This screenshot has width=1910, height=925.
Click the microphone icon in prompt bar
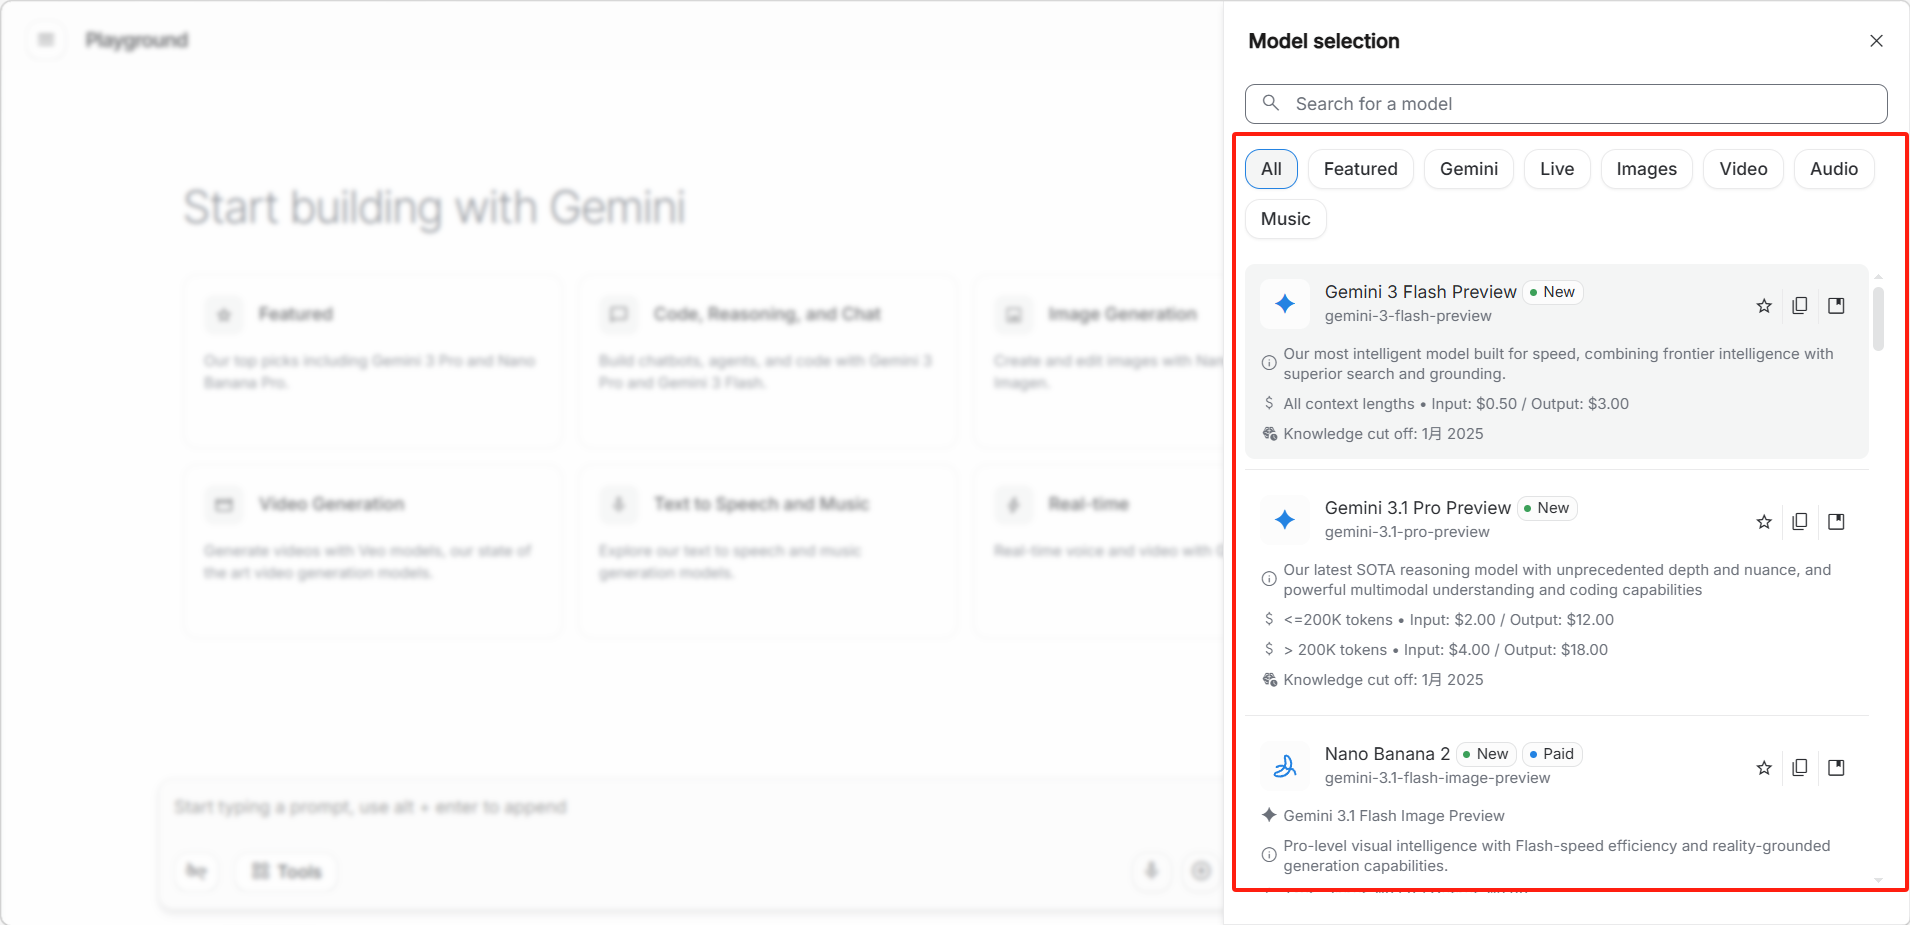click(x=1151, y=871)
